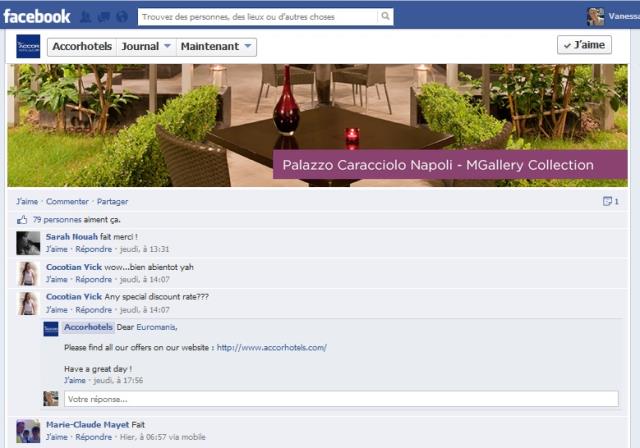The height and width of the screenshot is (448, 640).
Task: Reply to Marie-Claude Mayet's comment
Action: pos(93,437)
